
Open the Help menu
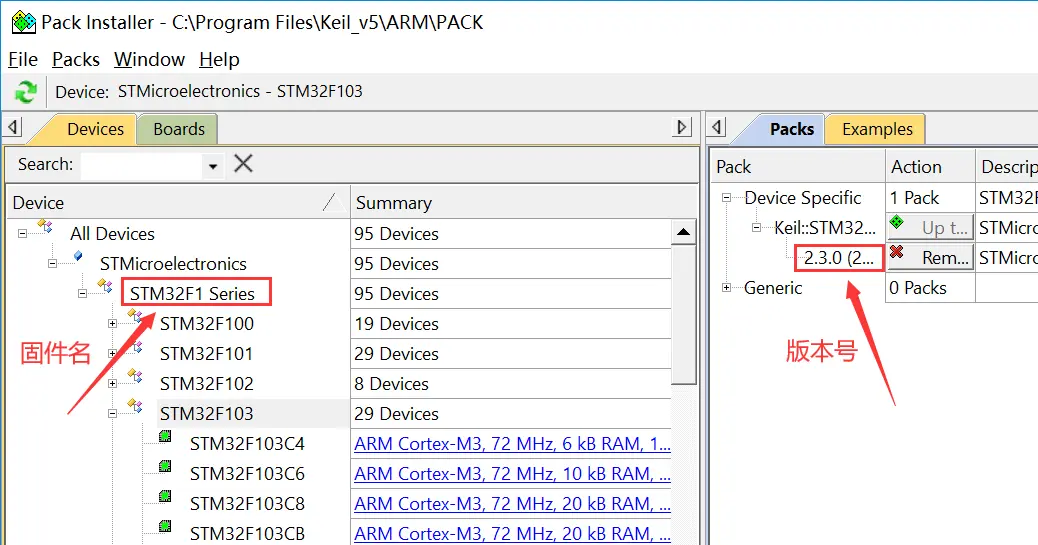pos(219,60)
